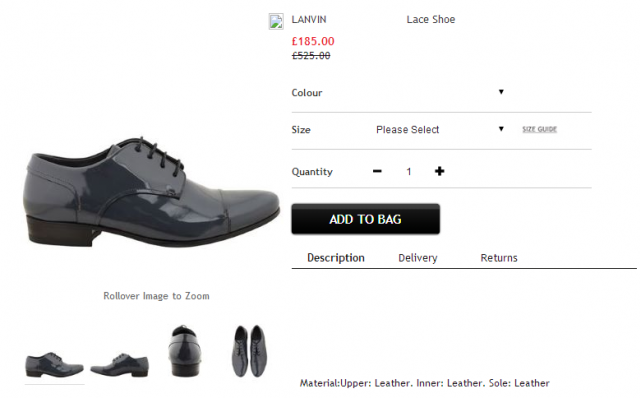This screenshot has height=398, width=640.
Task: Click the broken brand logo image icon
Action: (276, 22)
